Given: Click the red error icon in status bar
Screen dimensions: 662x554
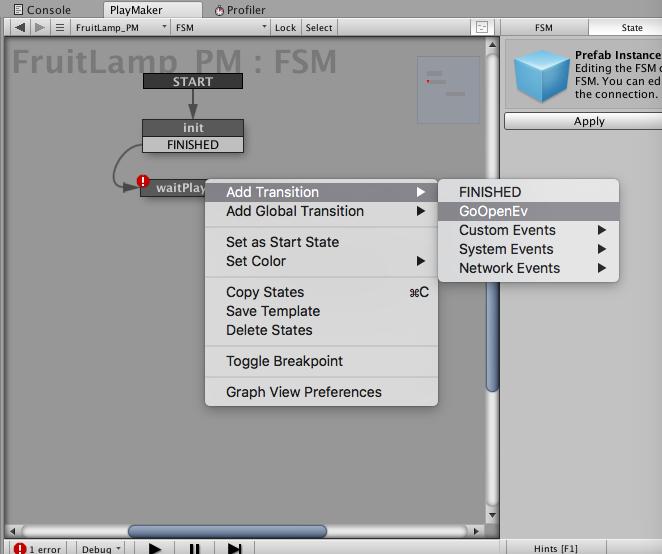Looking at the screenshot, I should (20, 548).
